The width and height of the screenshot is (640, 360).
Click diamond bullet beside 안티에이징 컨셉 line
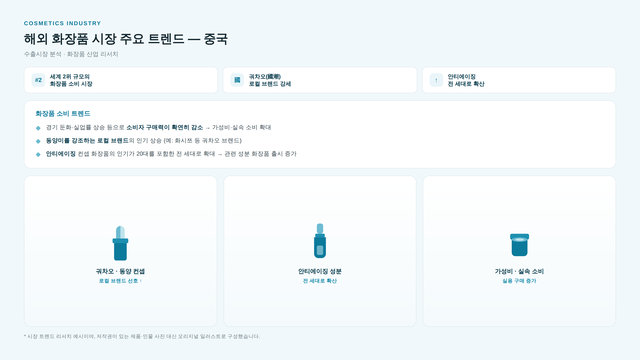[38, 154]
